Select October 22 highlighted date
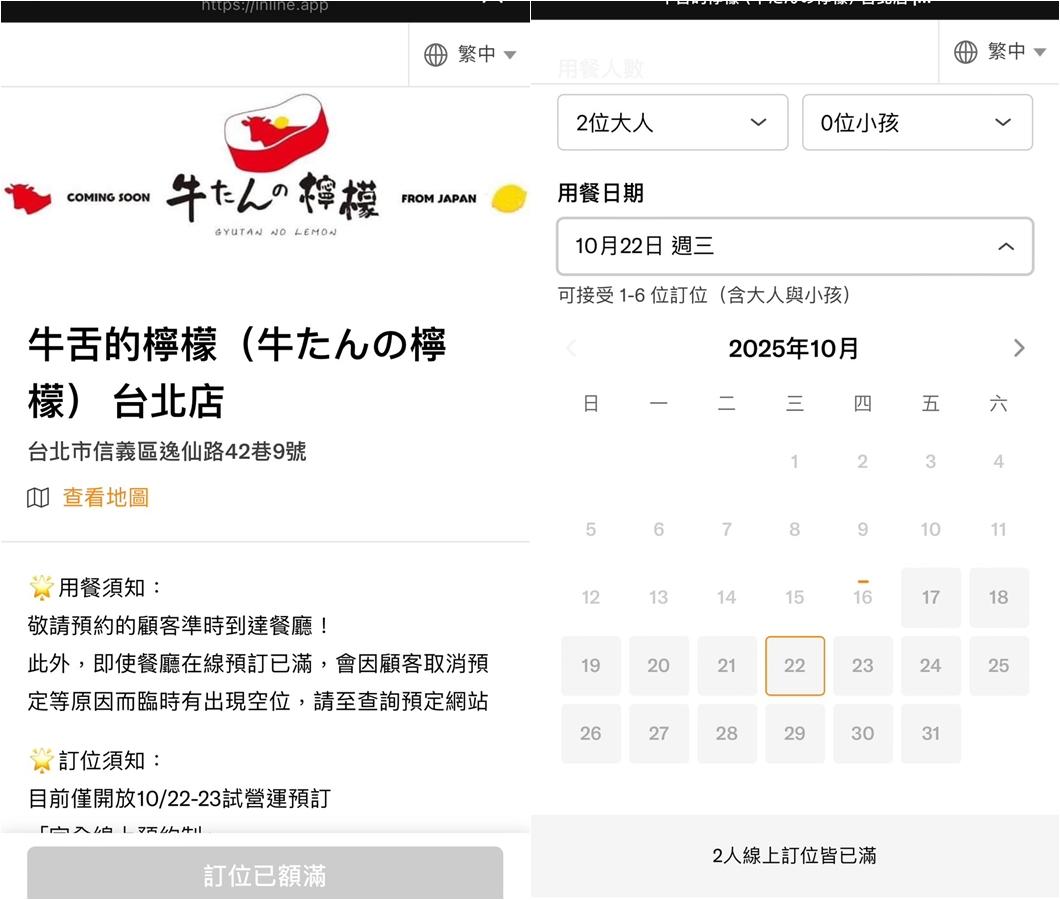The width and height of the screenshot is (1060, 900). coord(795,665)
